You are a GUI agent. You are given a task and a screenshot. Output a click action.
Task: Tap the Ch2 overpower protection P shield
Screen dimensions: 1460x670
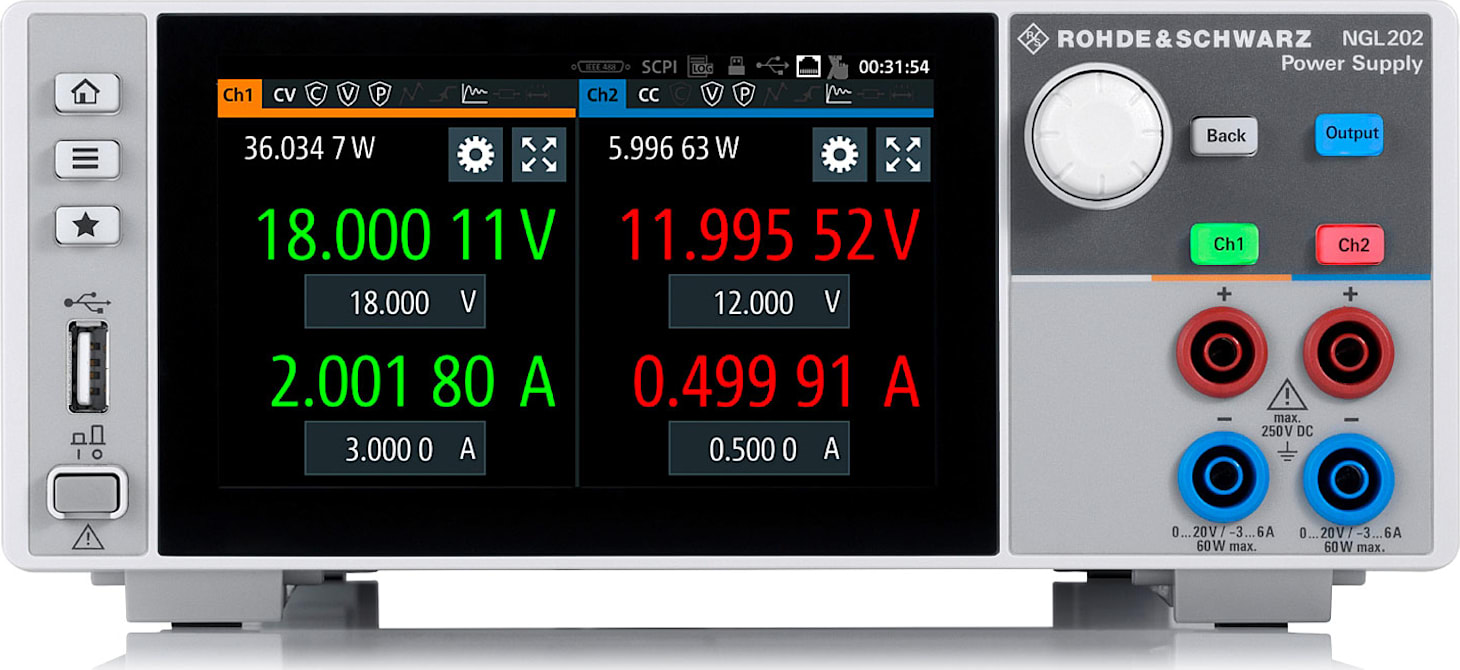(x=744, y=95)
